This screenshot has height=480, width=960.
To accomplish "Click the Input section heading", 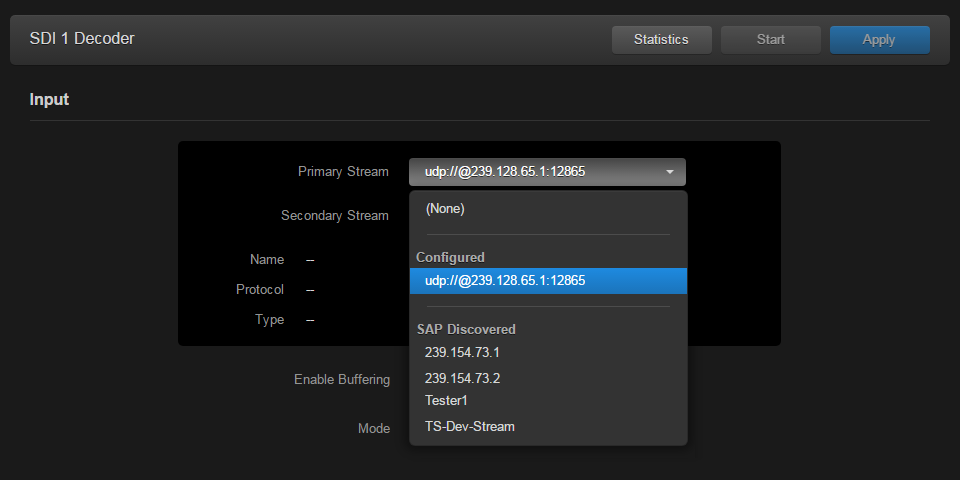I will point(49,100).
